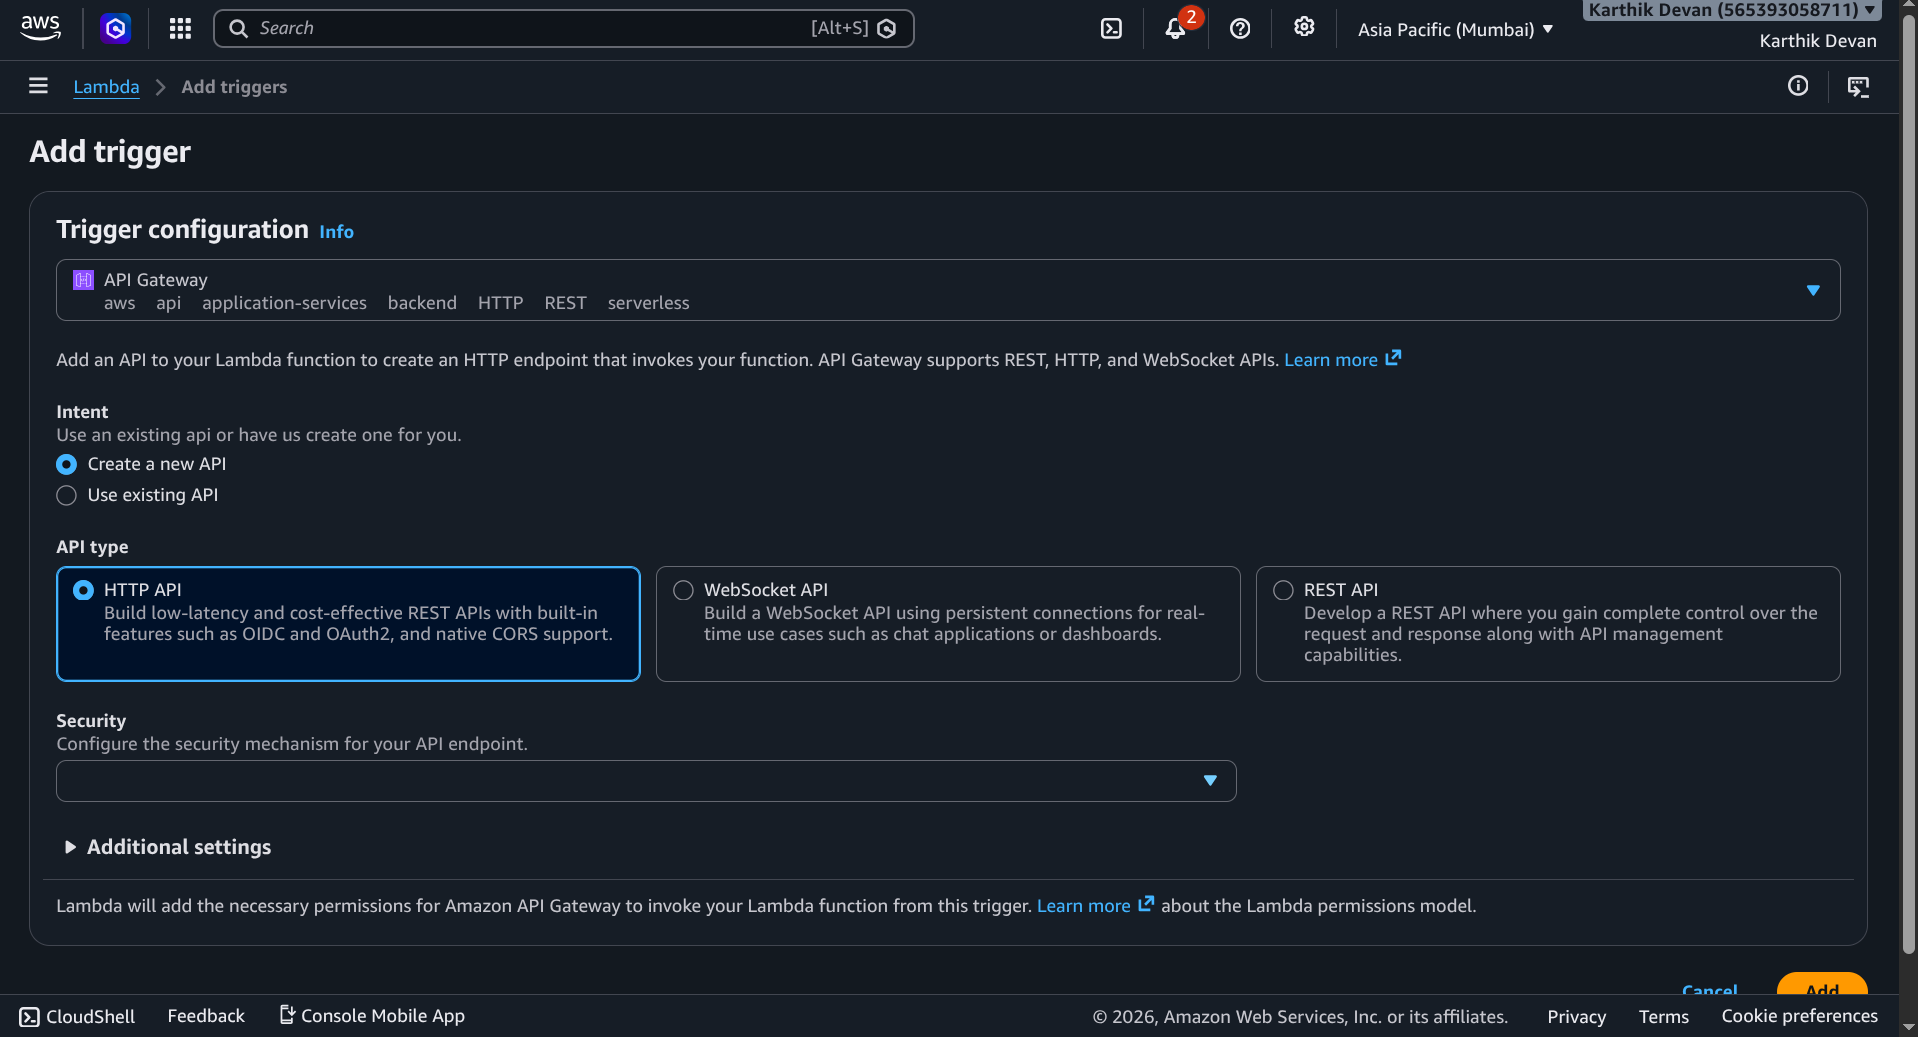Click the Search input field

(x=564, y=28)
